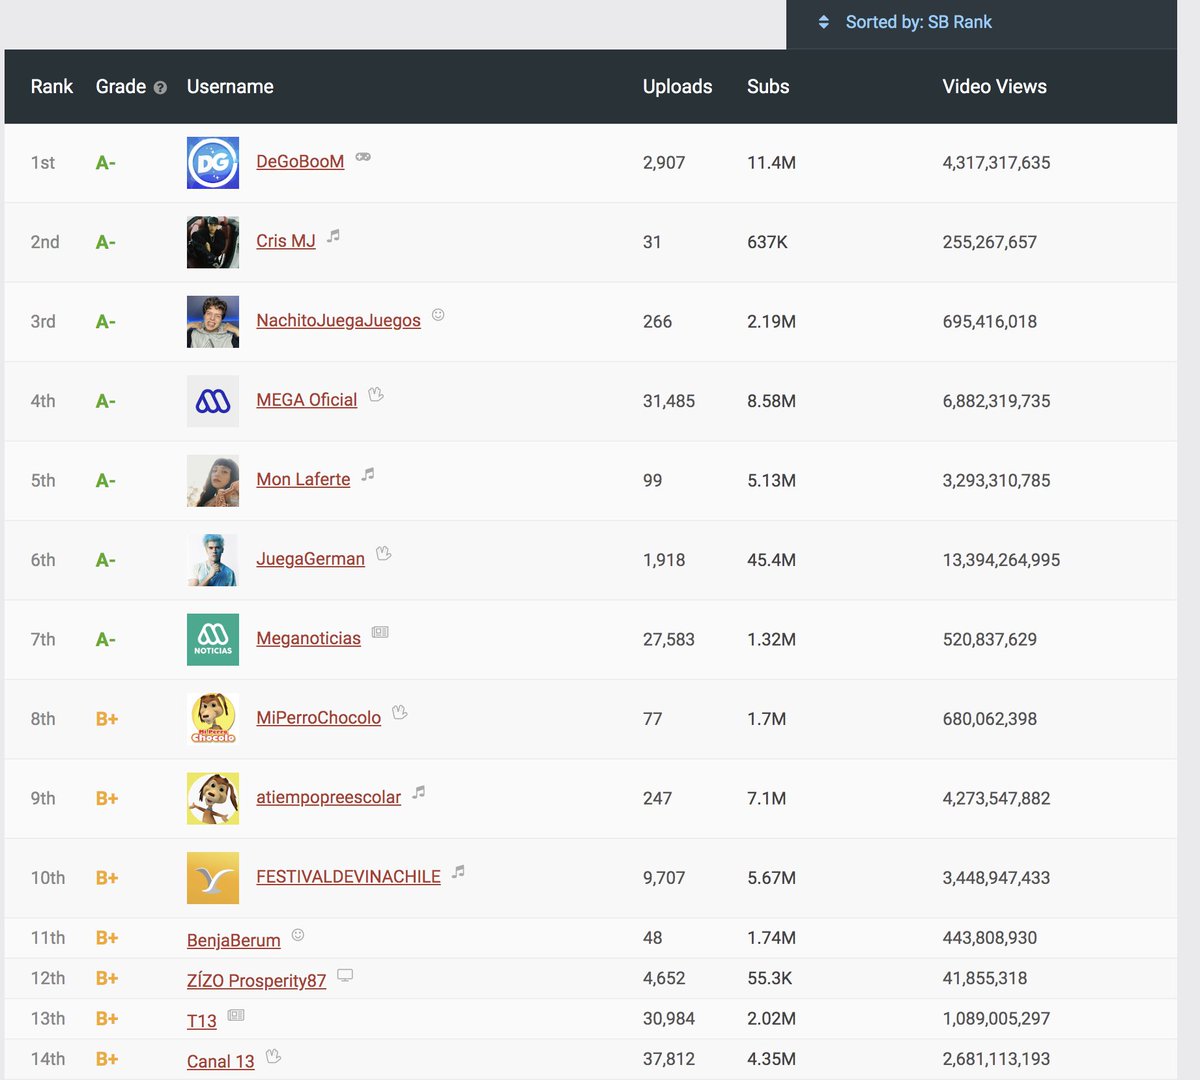1200x1080 pixels.
Task: Open the Sorted by SB Rank dropdown
Action: tap(982, 23)
